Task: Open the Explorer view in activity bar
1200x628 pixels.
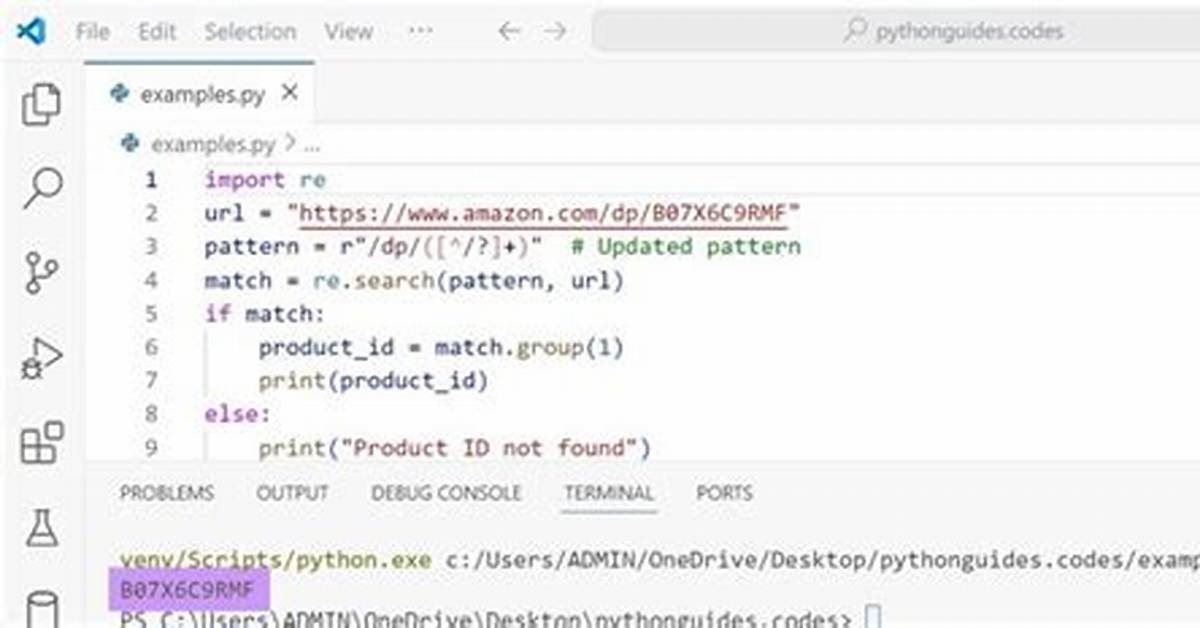Action: tap(41, 104)
